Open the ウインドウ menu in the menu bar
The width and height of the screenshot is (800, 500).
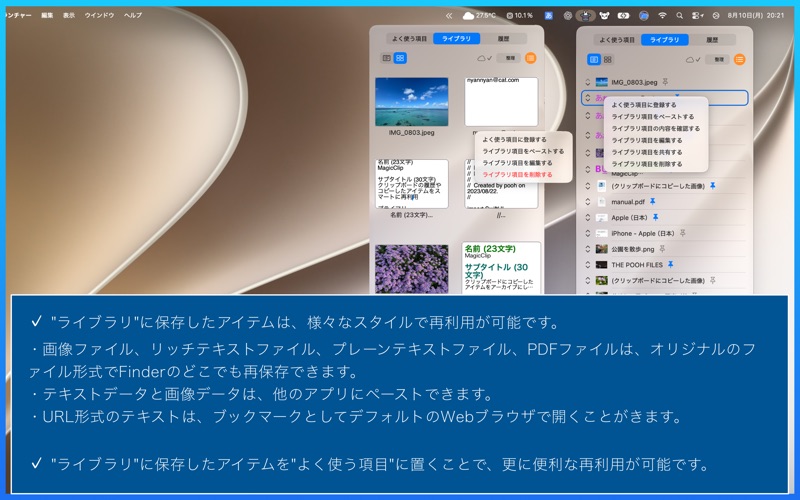click(99, 15)
